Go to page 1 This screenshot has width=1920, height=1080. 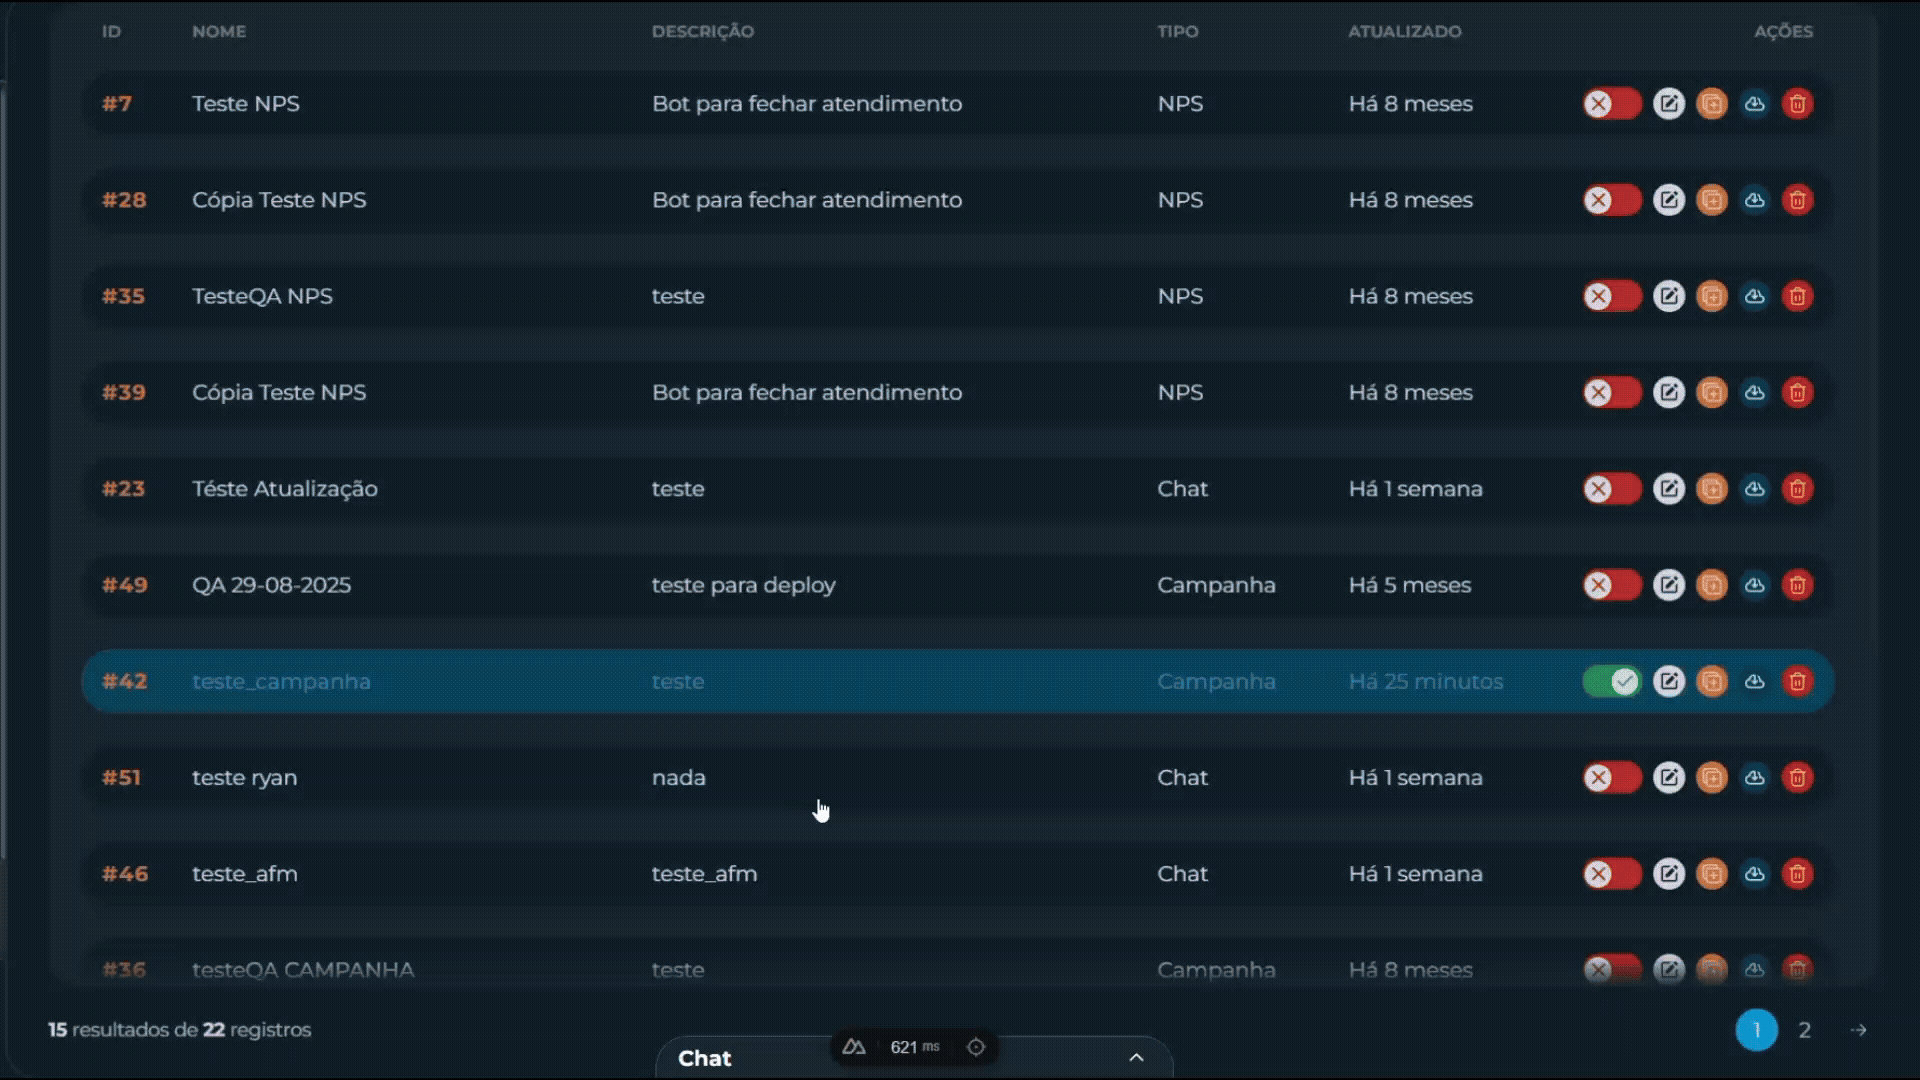point(1757,1030)
